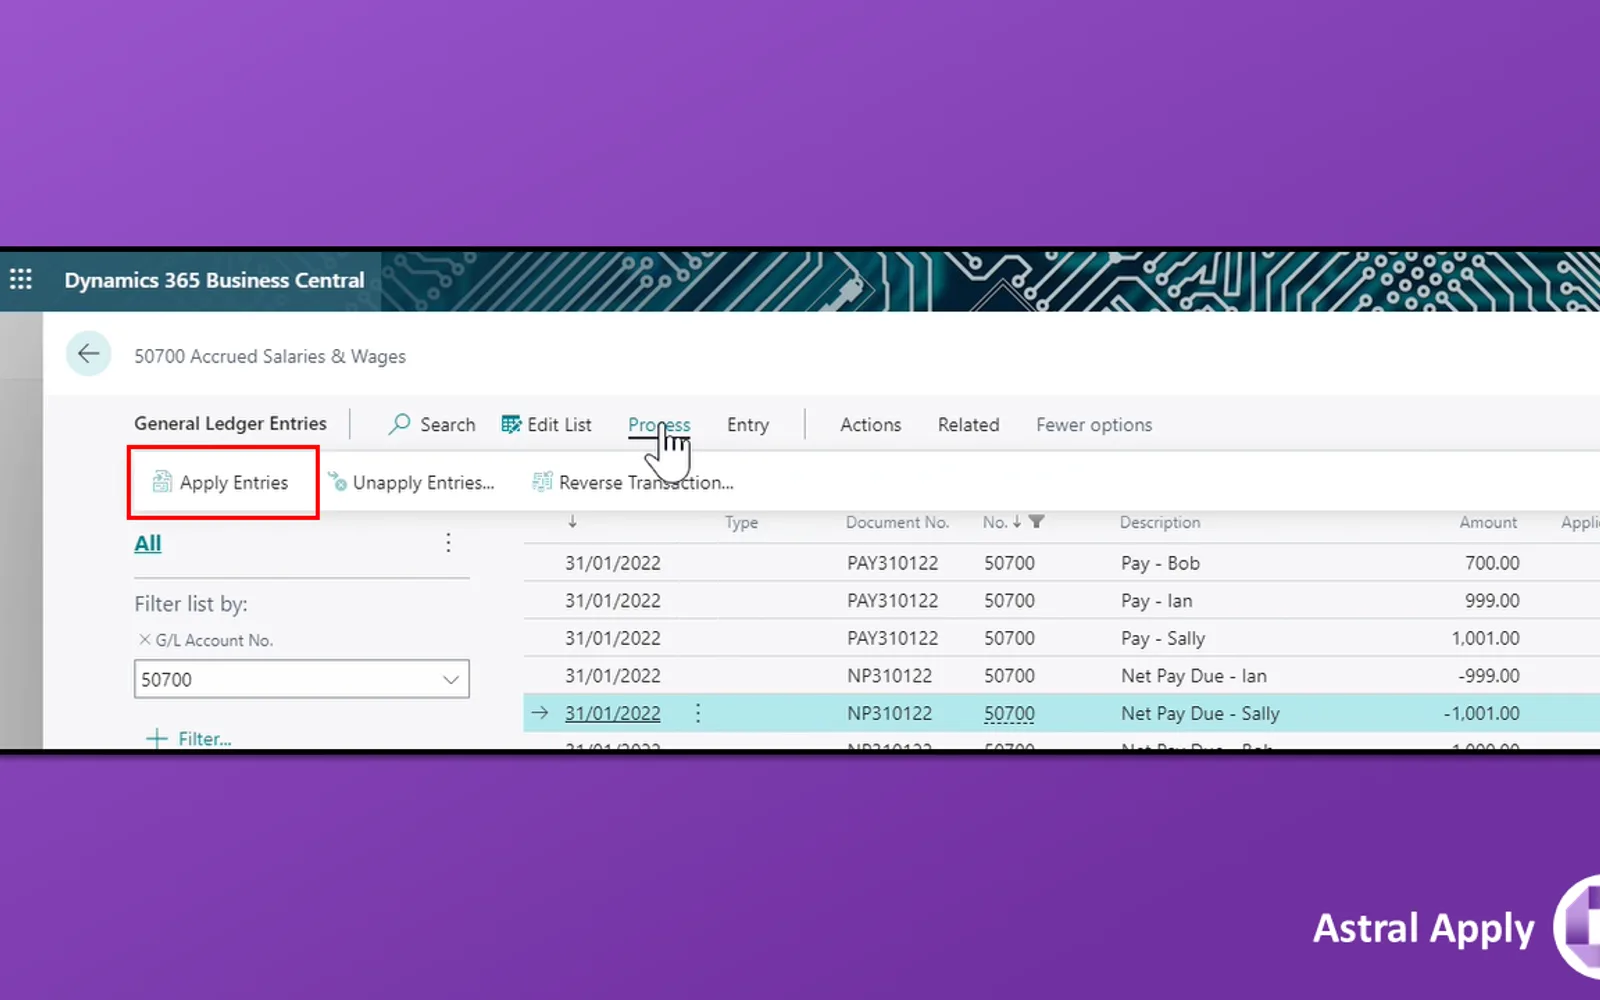Image resolution: width=1600 pixels, height=1000 pixels.
Task: Click the Amount column header
Action: click(1488, 523)
